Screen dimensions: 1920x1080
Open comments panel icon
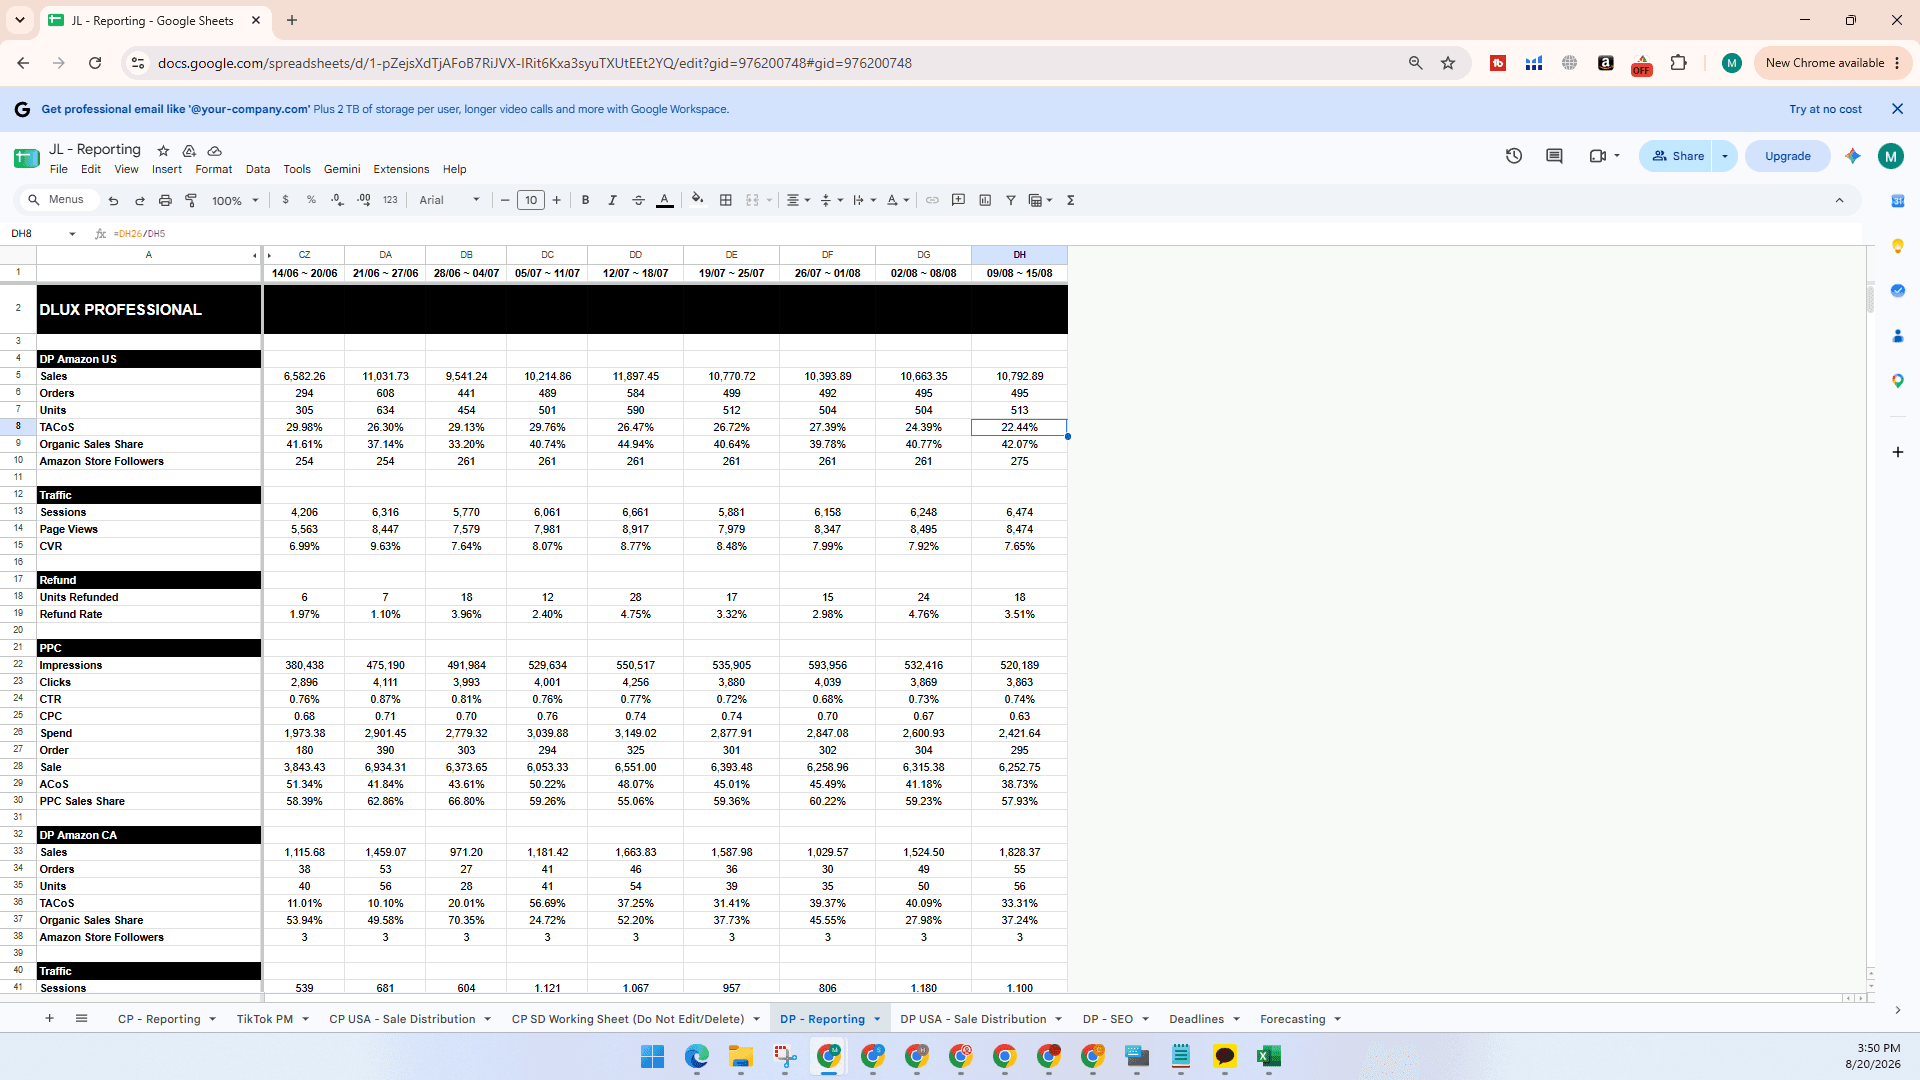(1554, 156)
